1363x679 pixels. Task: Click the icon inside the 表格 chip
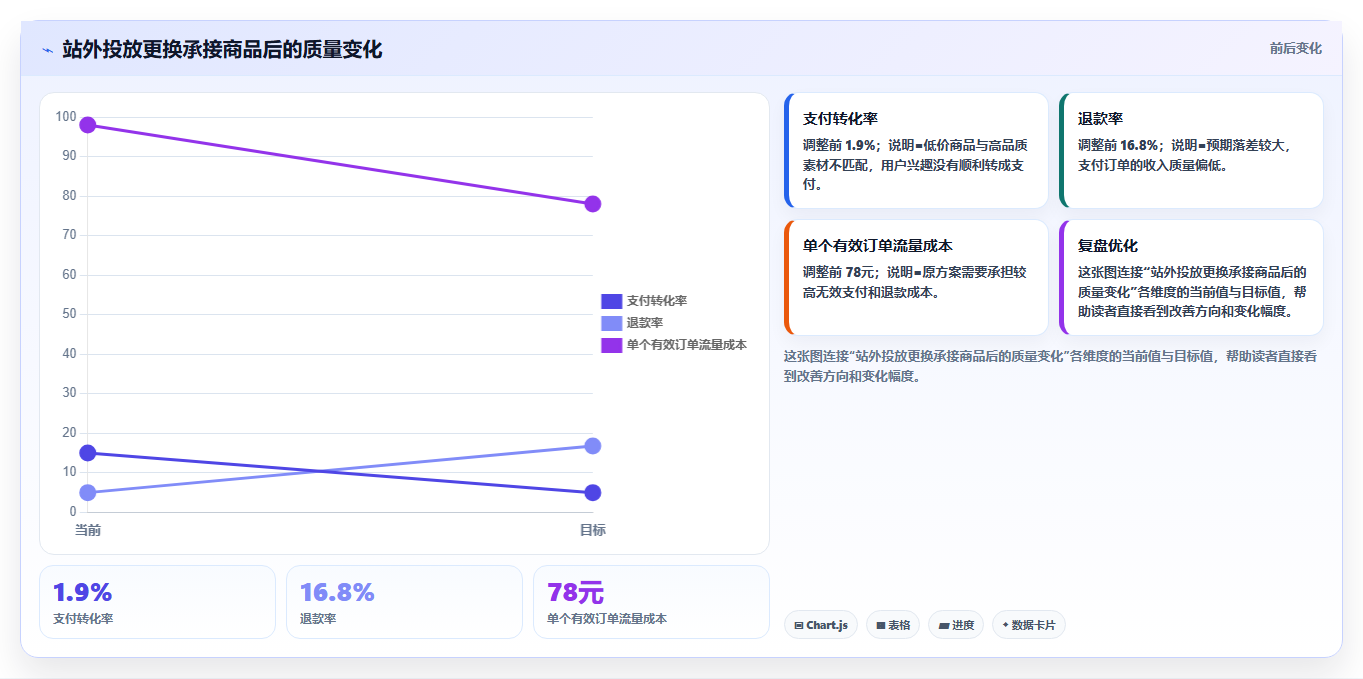click(x=880, y=626)
